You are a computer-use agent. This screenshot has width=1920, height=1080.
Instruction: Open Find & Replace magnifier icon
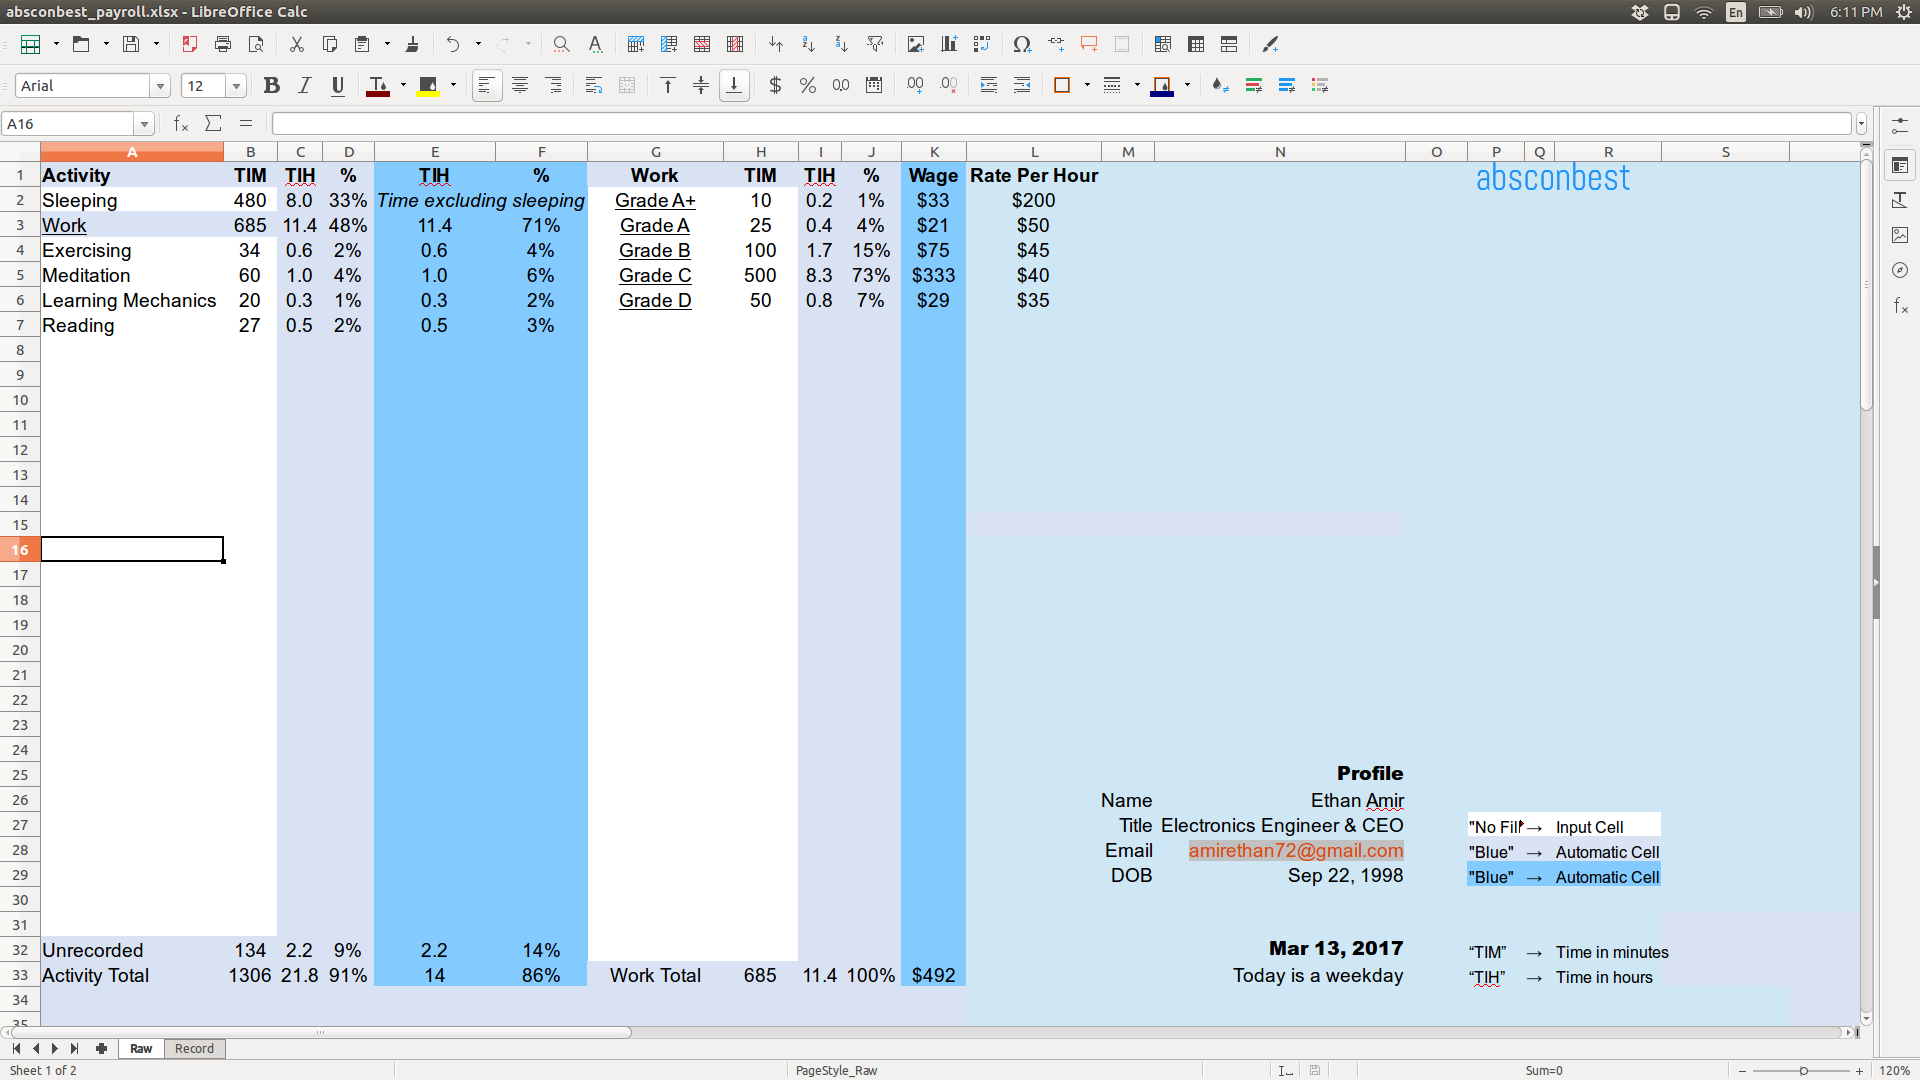coord(561,44)
